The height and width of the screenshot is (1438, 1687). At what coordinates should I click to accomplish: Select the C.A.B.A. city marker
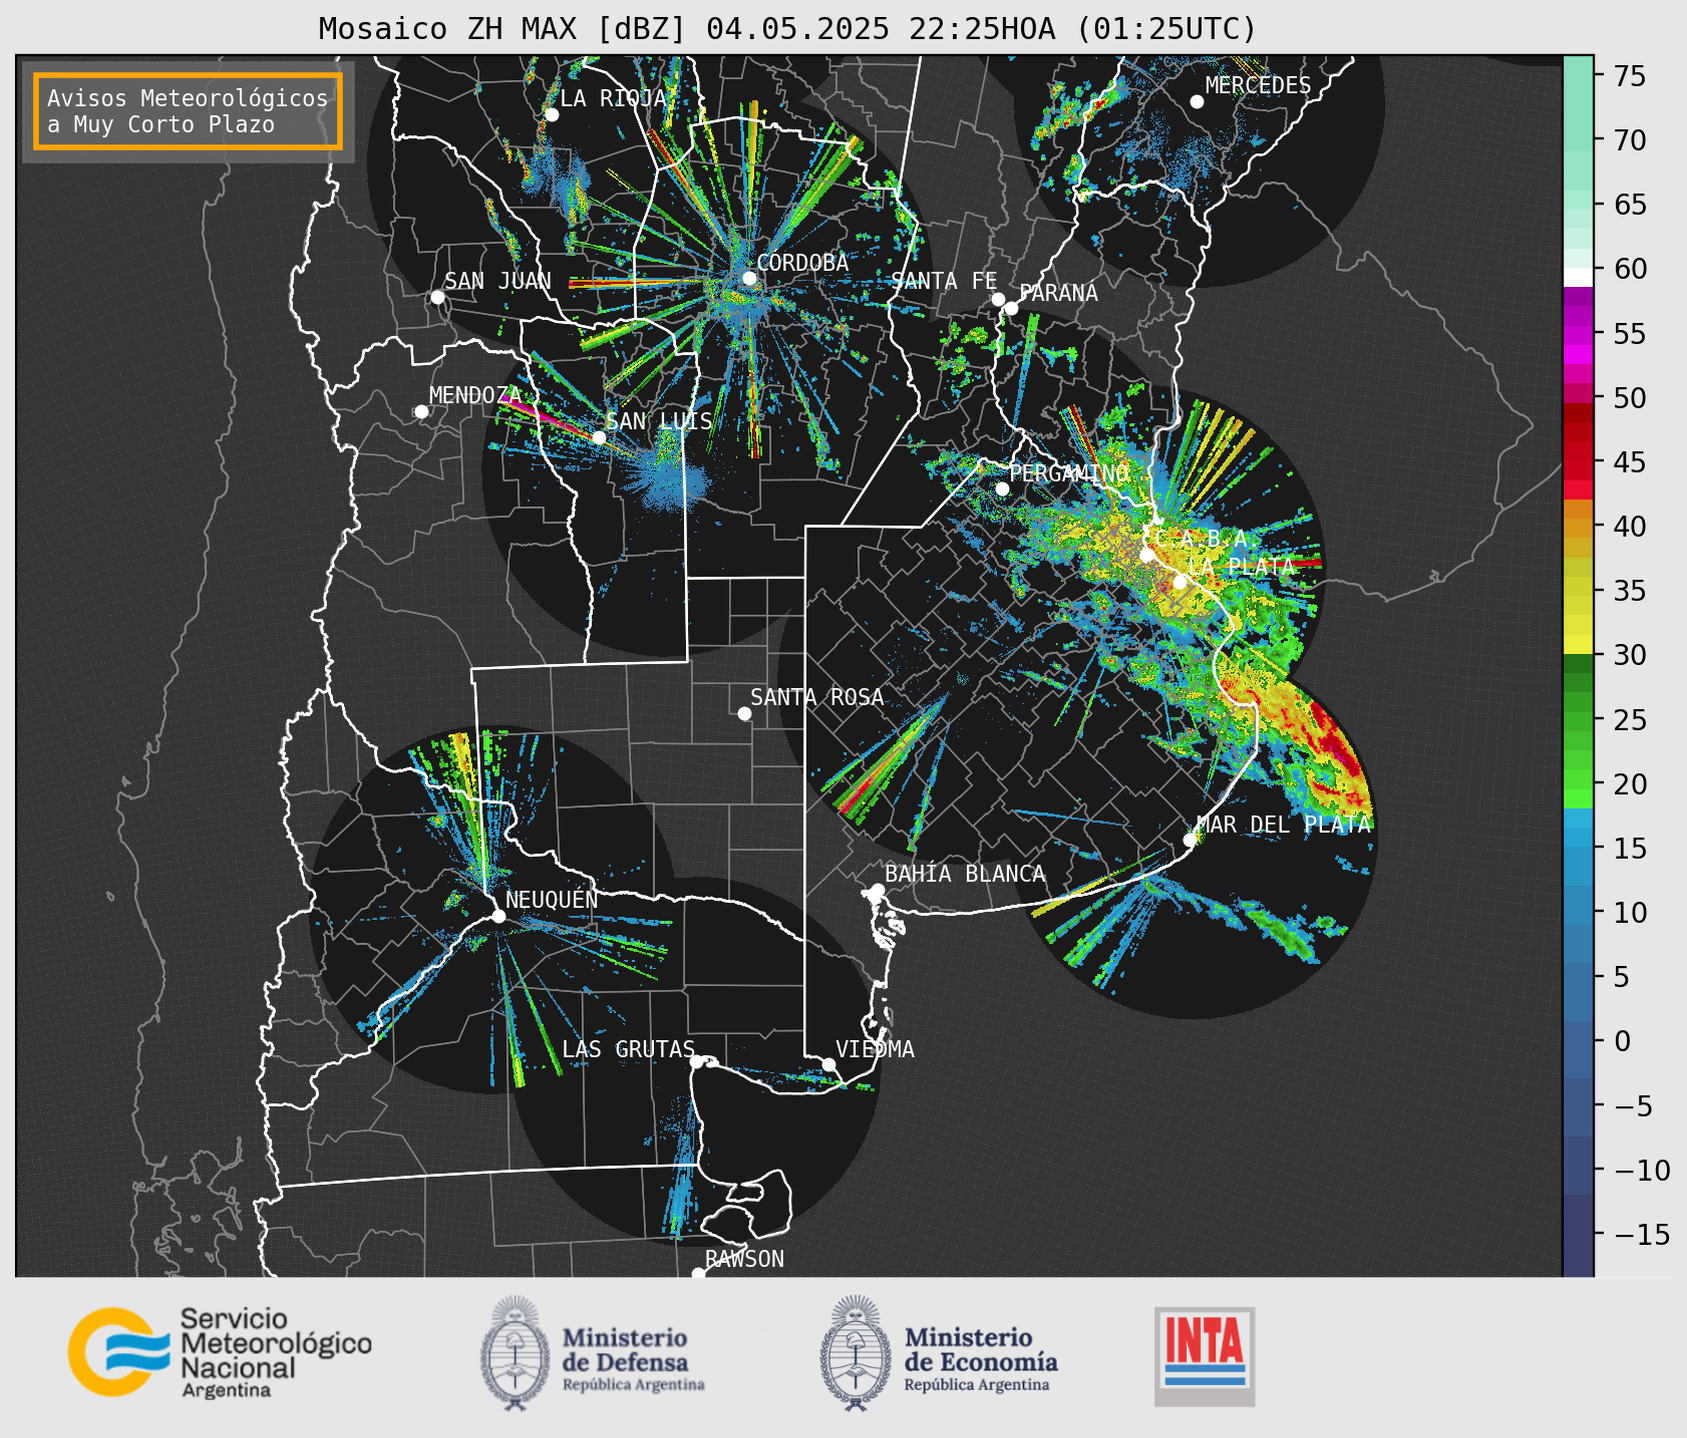click(x=1147, y=555)
